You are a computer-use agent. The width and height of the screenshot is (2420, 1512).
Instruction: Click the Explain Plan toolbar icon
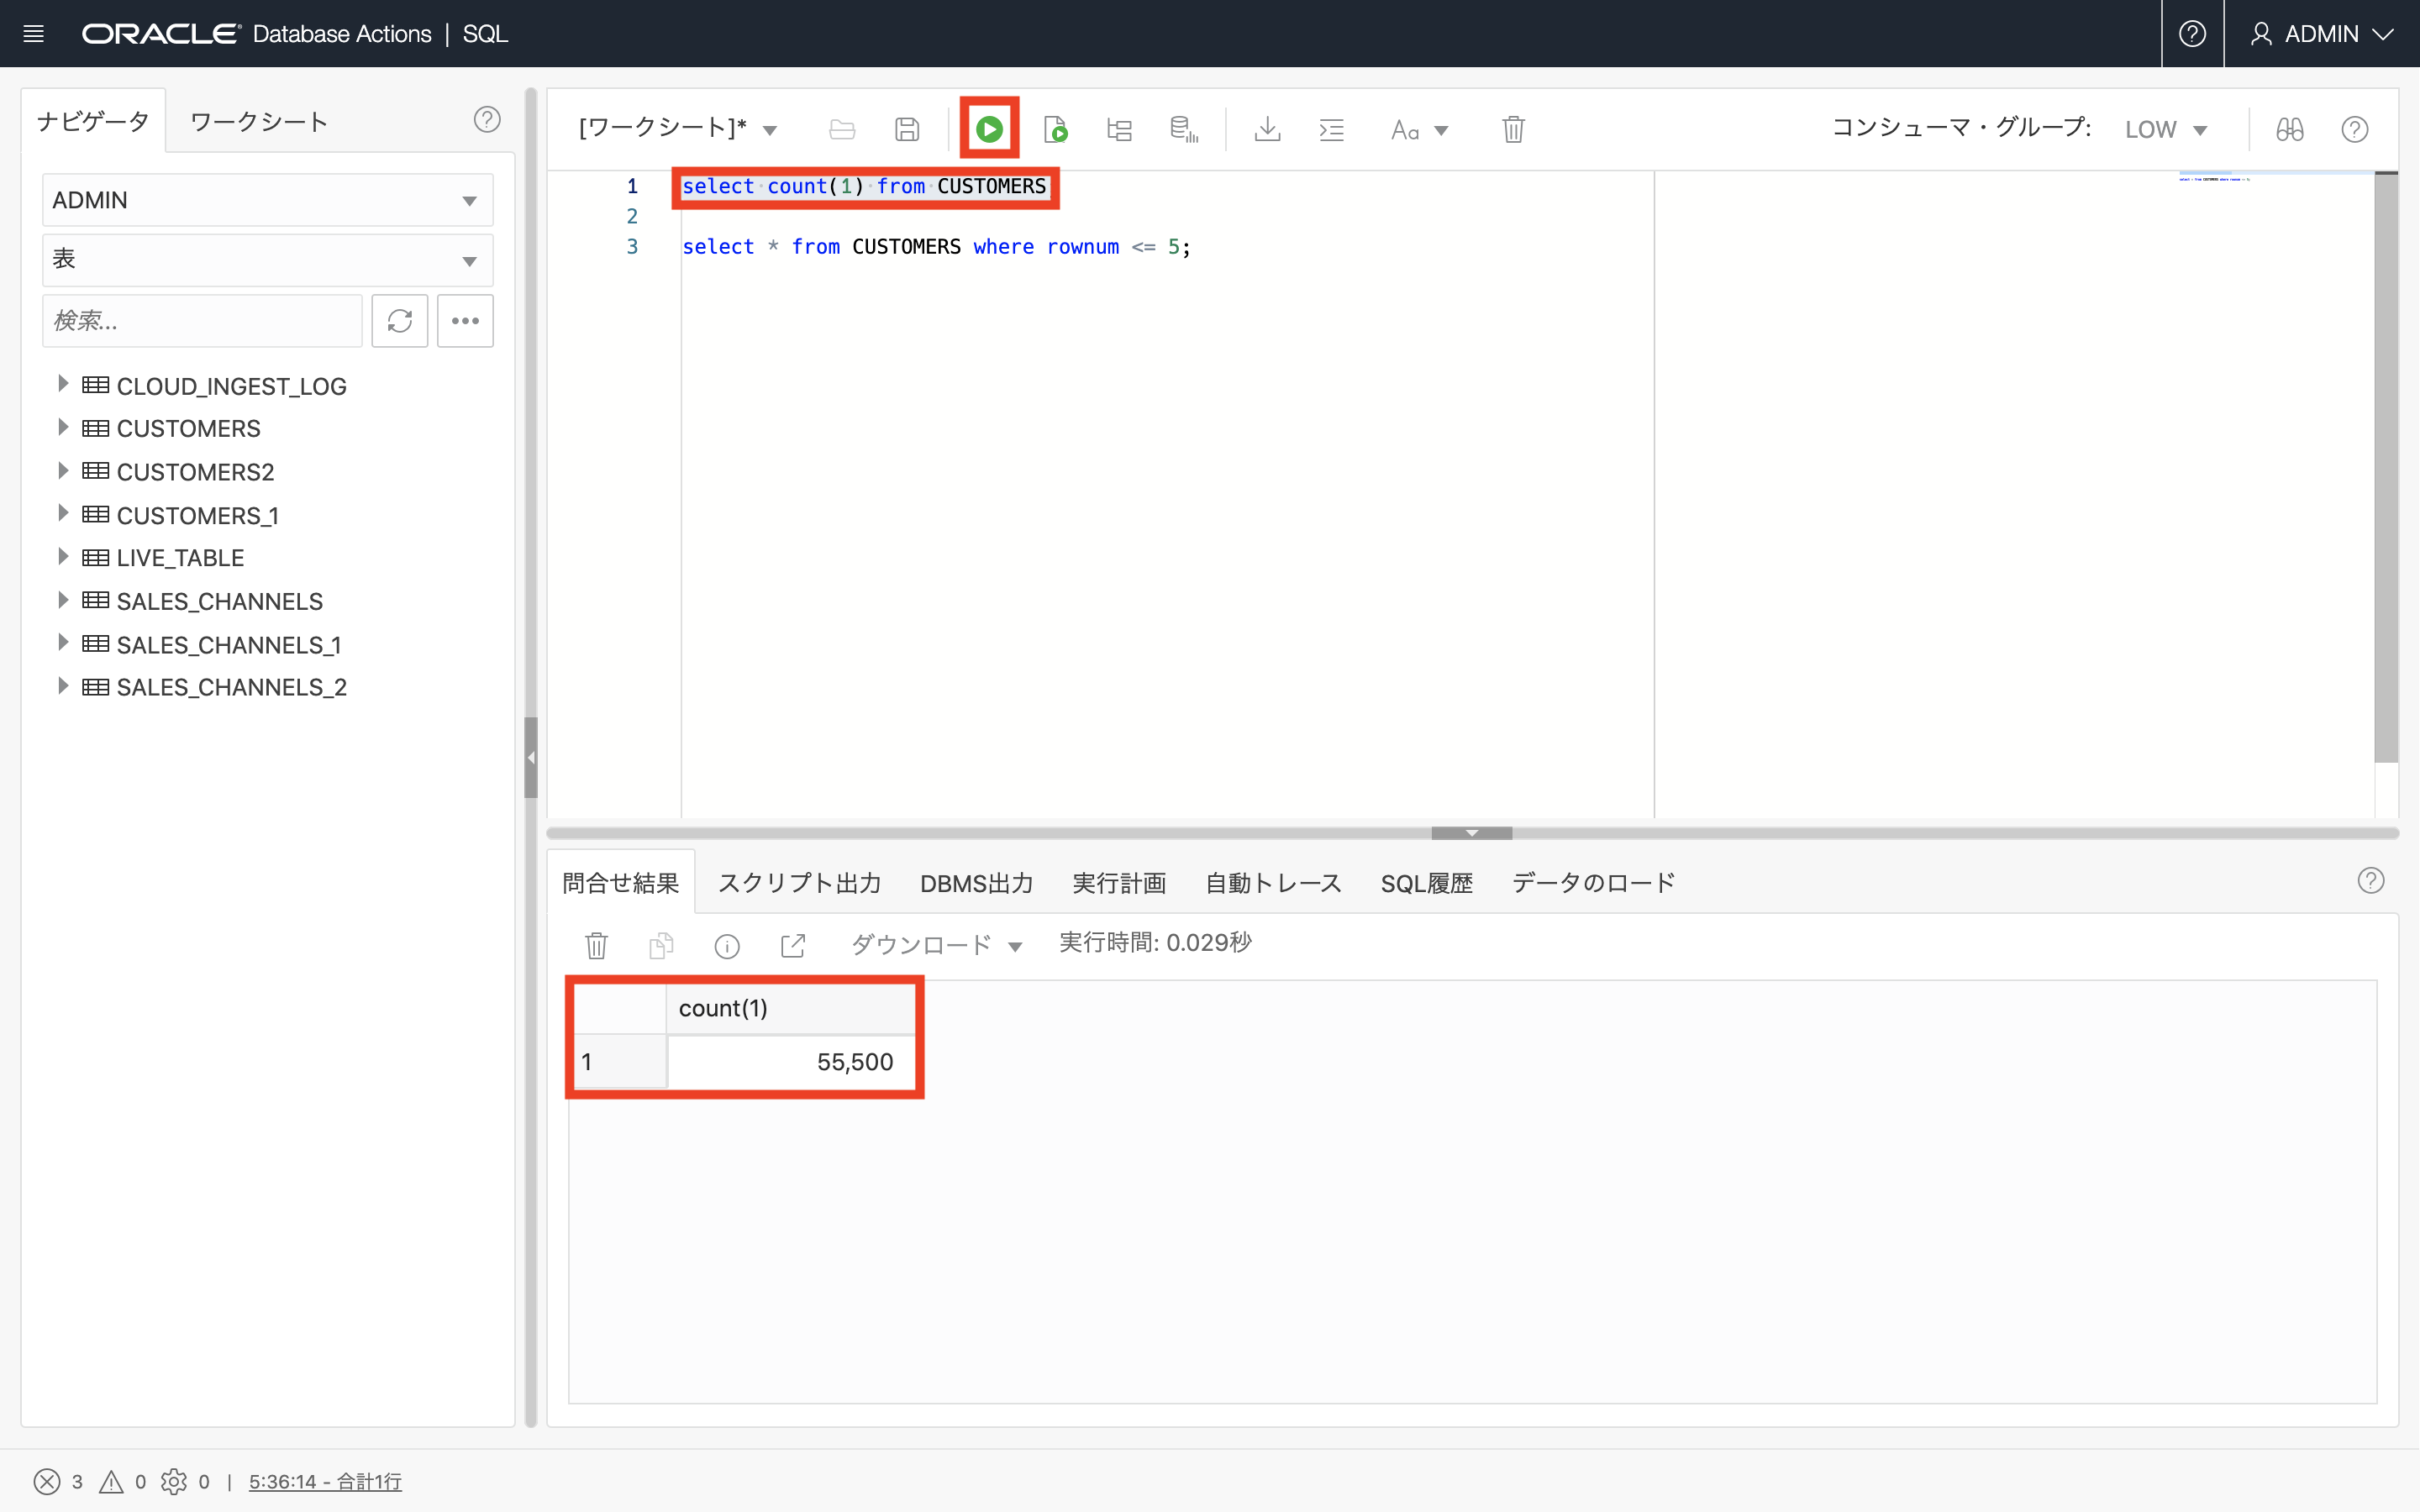[1119, 129]
